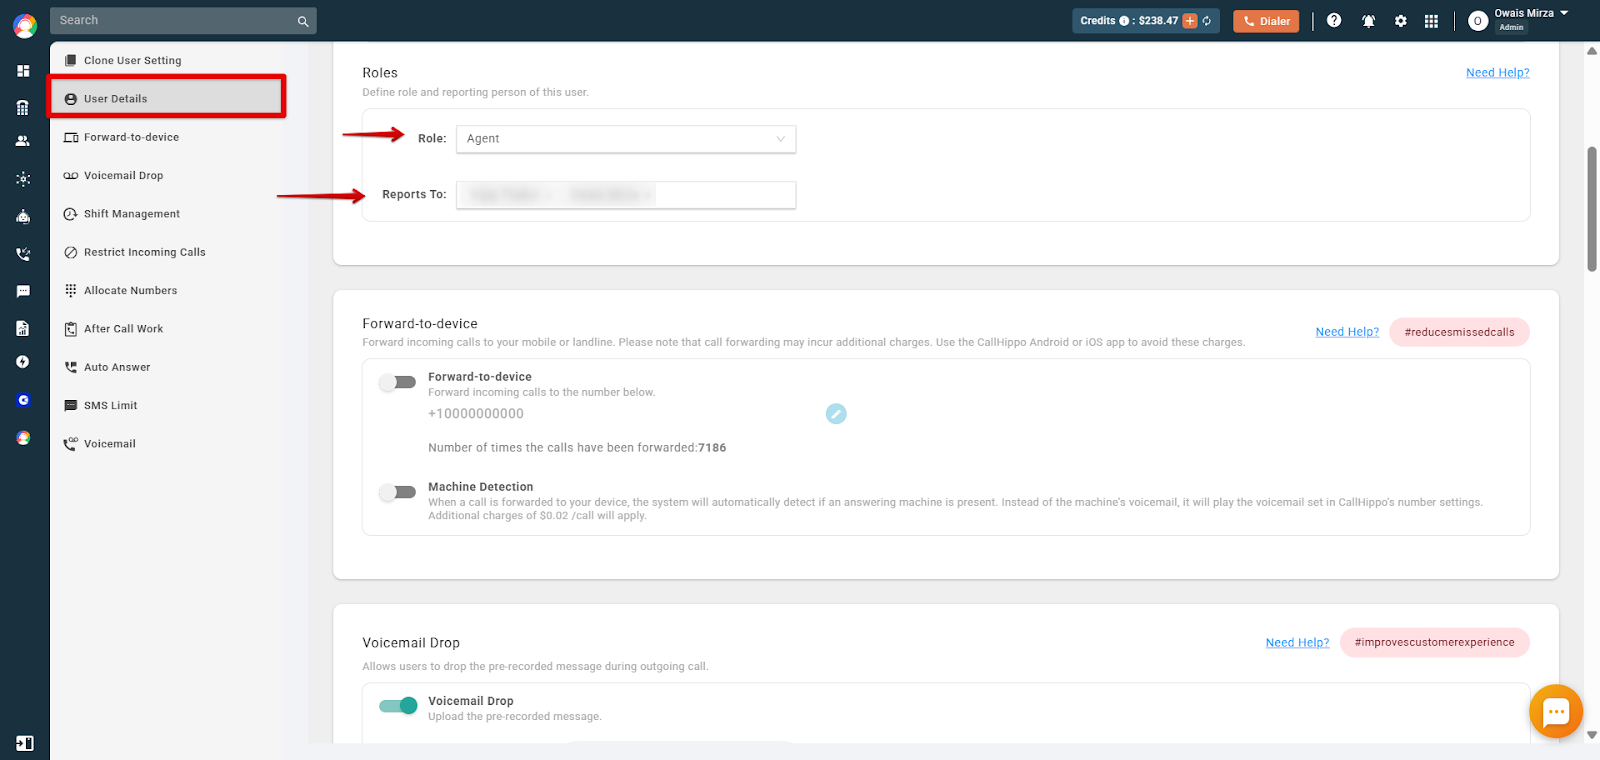Open the robot/AI icon in left rail

pos(23,216)
